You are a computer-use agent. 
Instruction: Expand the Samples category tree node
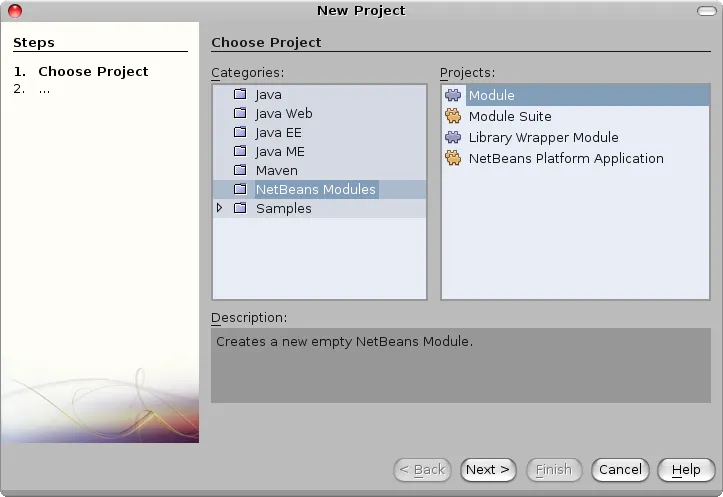coord(219,208)
